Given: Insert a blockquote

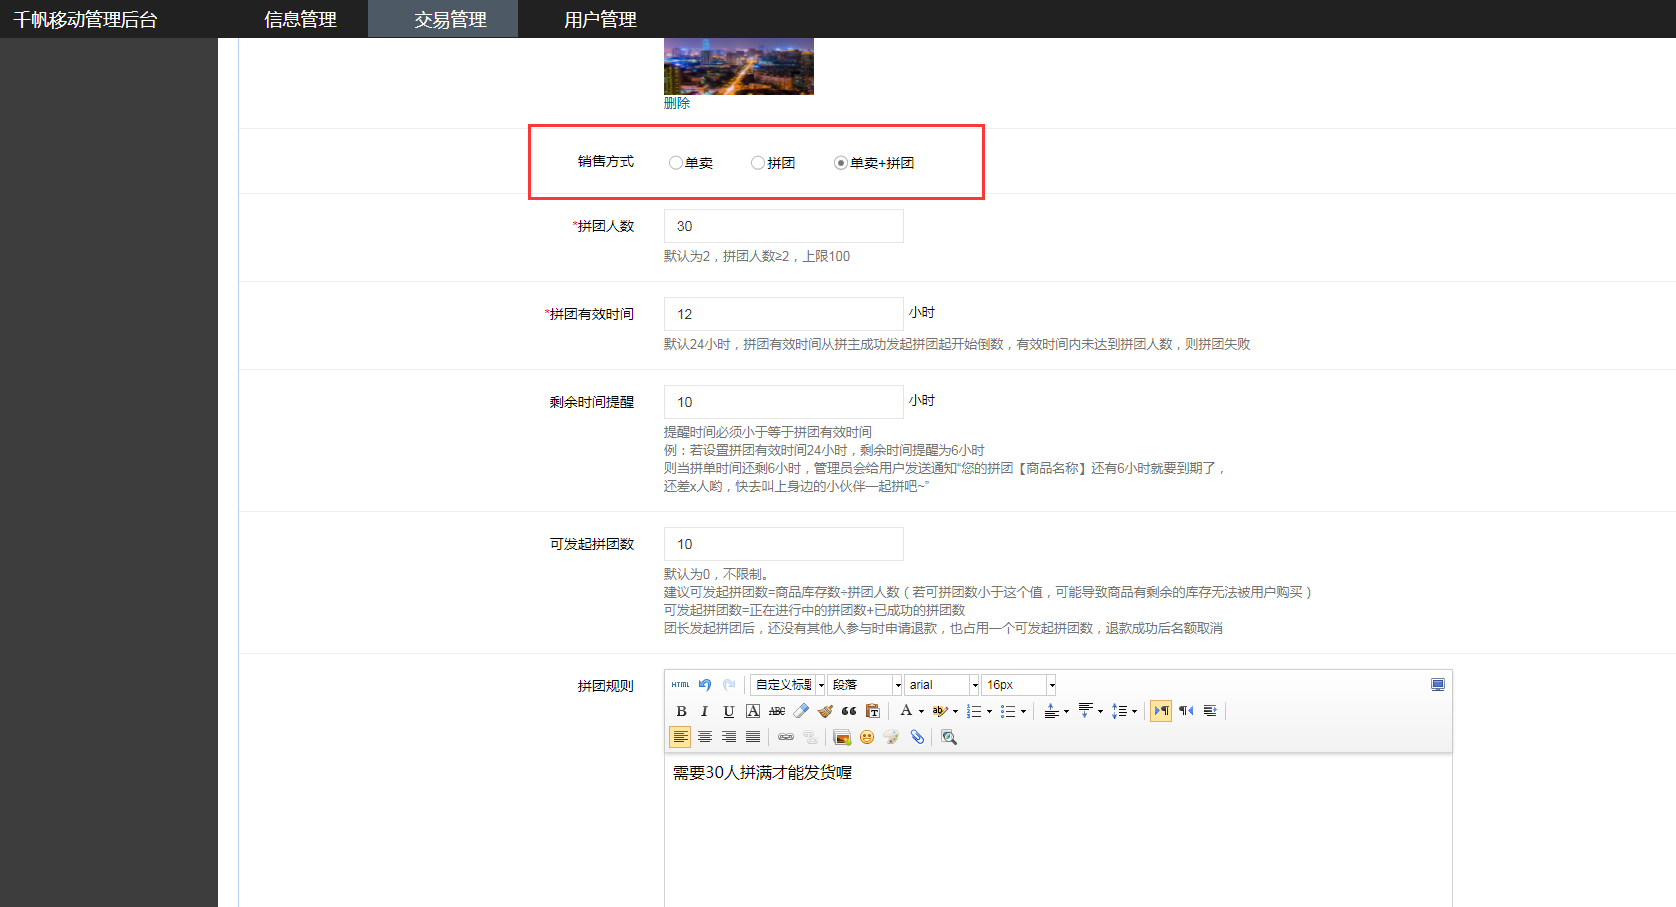Looking at the screenshot, I should pyautogui.click(x=849, y=711).
